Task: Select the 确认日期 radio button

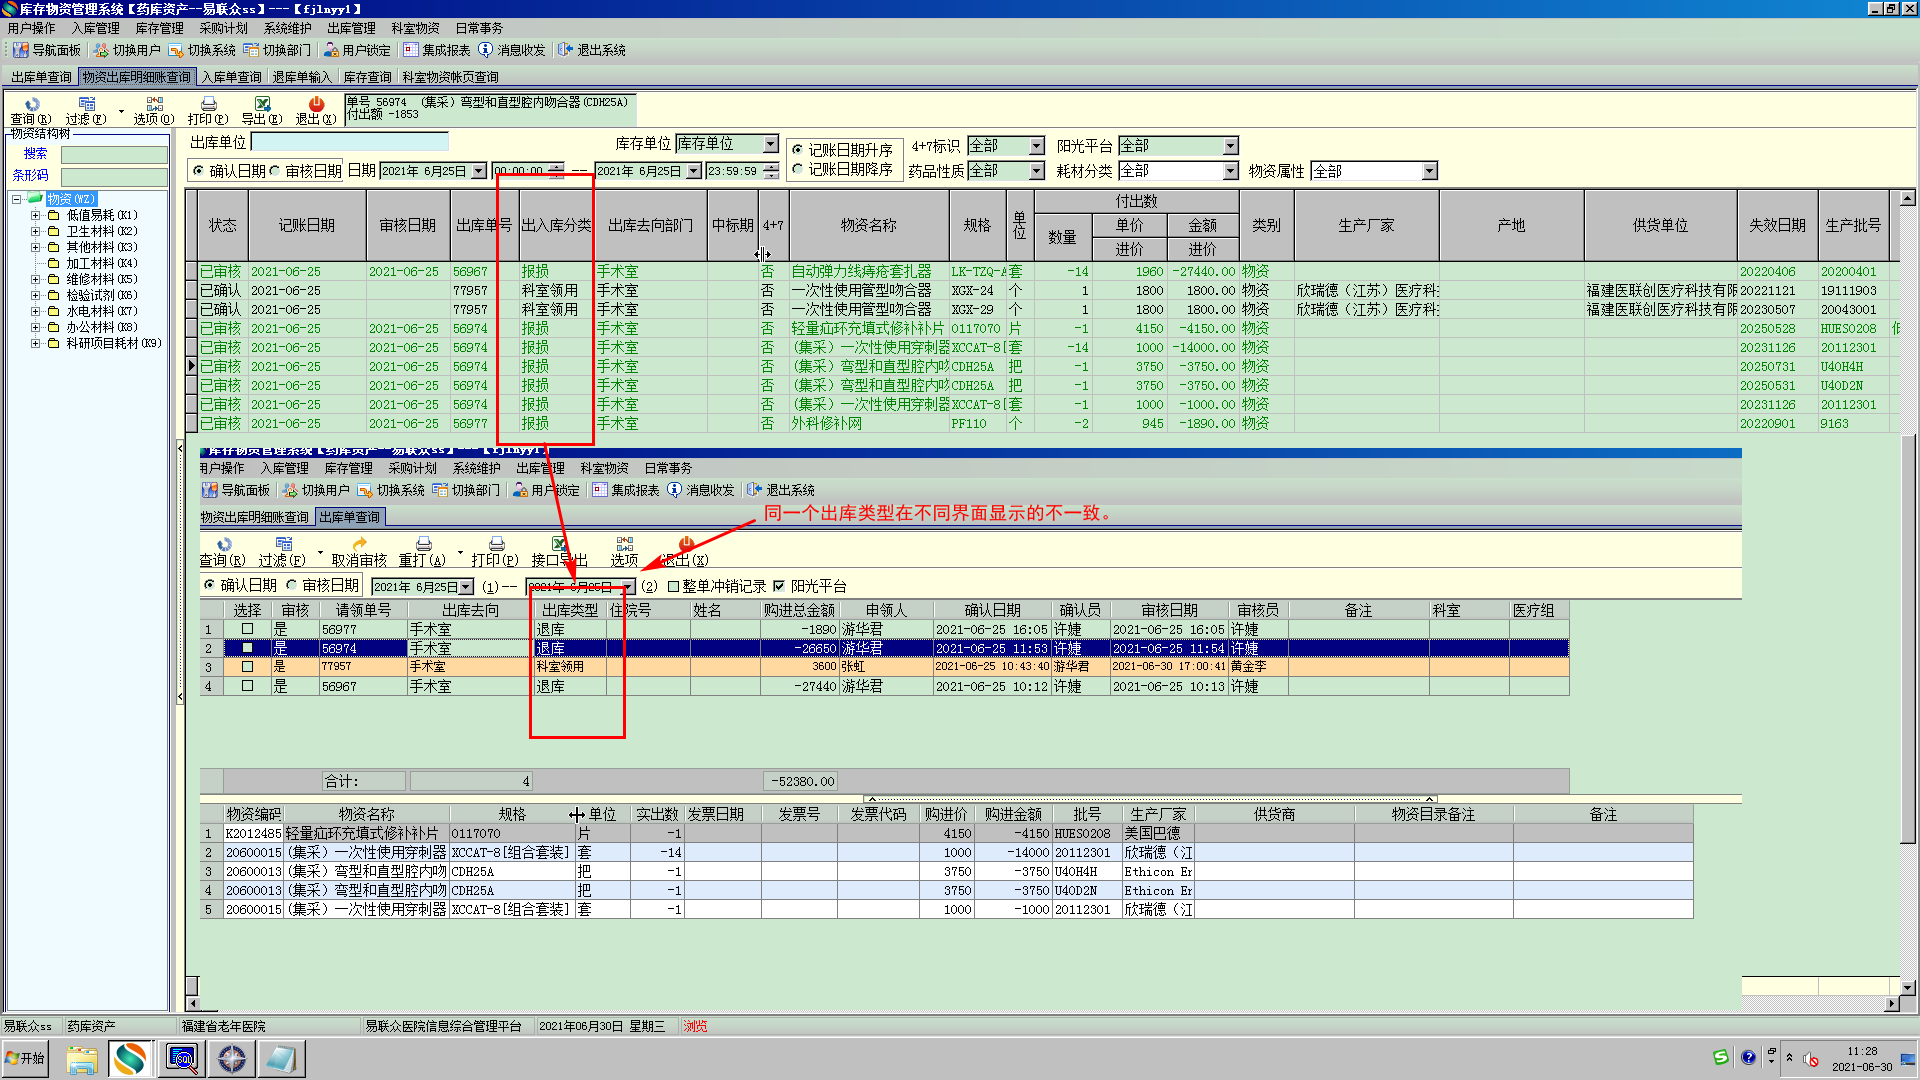Action: [198, 171]
